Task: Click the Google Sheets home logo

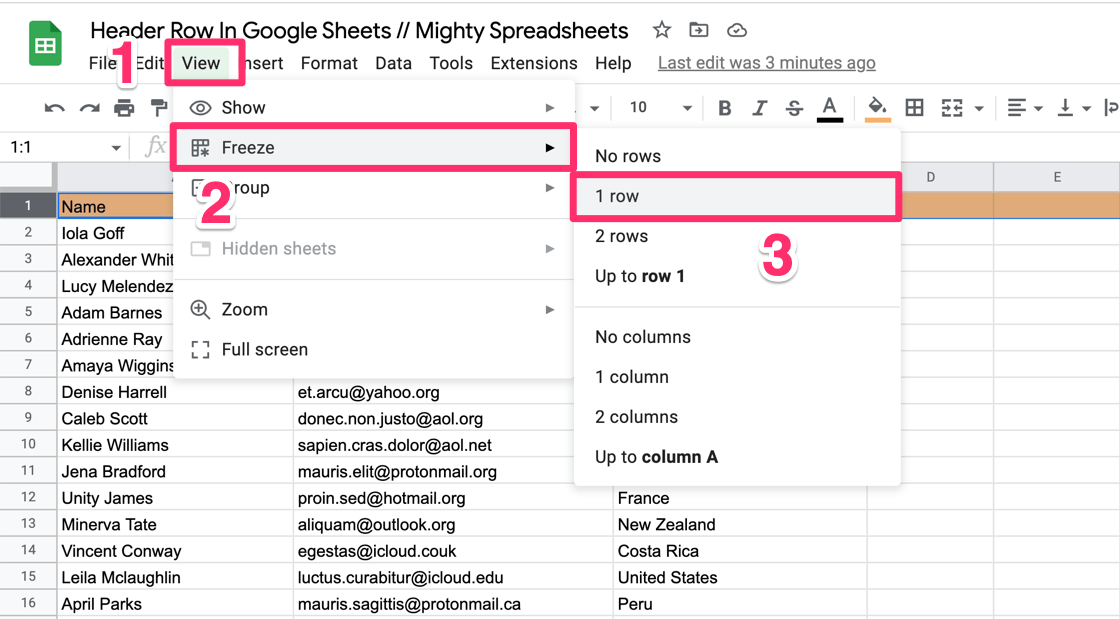Action: click(x=40, y=42)
